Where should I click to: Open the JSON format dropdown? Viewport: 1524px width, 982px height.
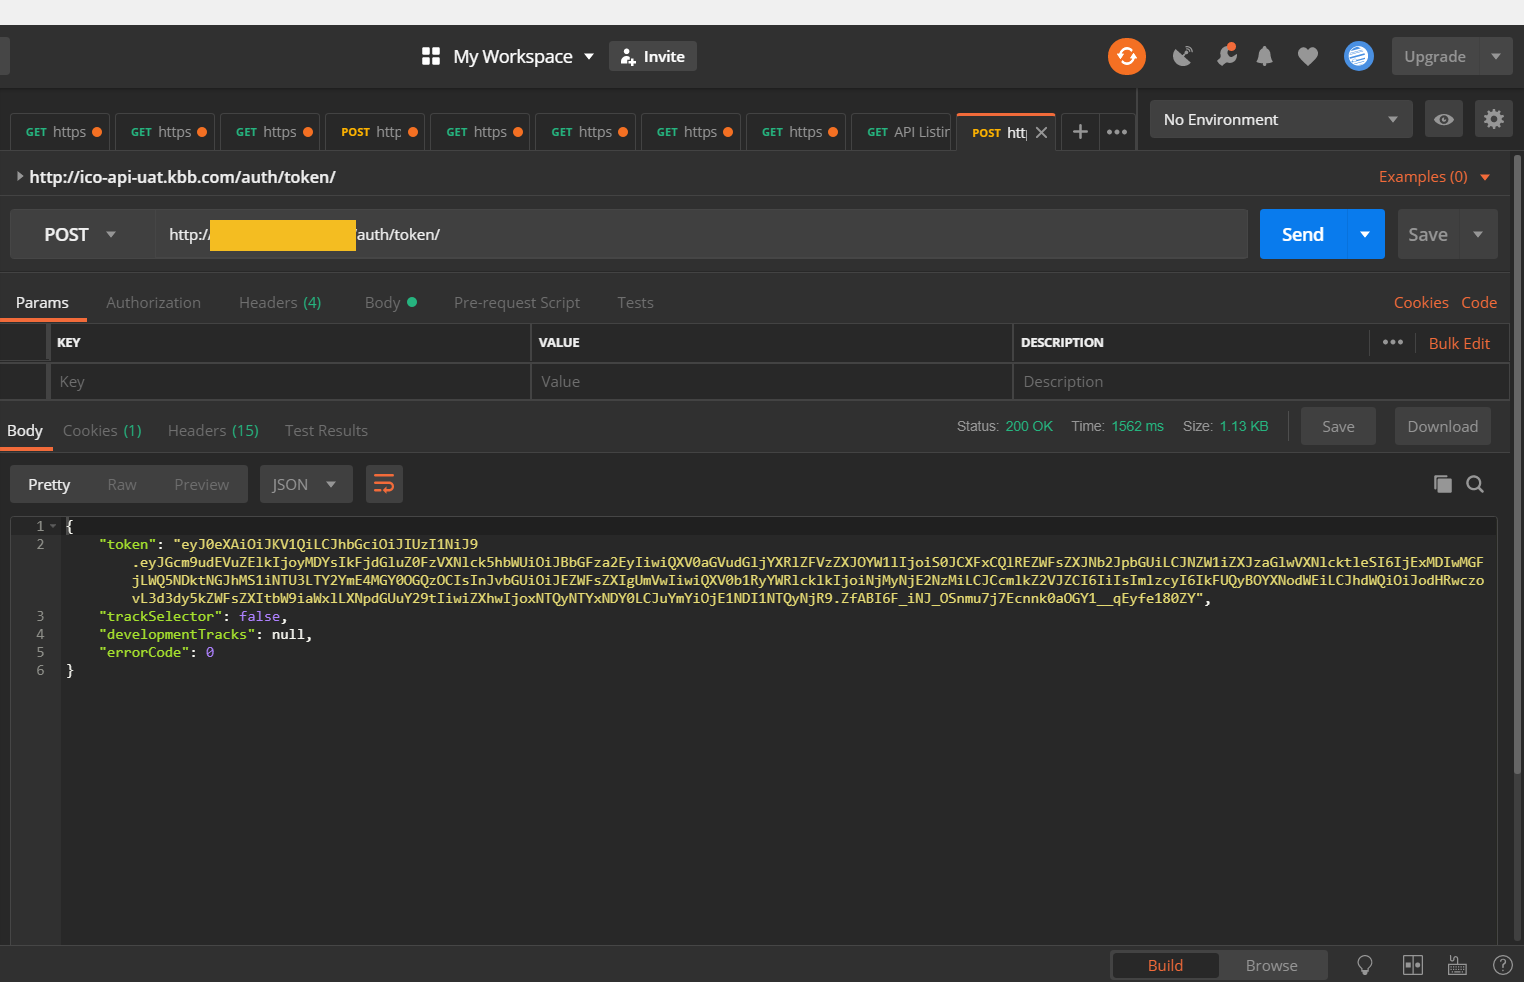pos(305,484)
